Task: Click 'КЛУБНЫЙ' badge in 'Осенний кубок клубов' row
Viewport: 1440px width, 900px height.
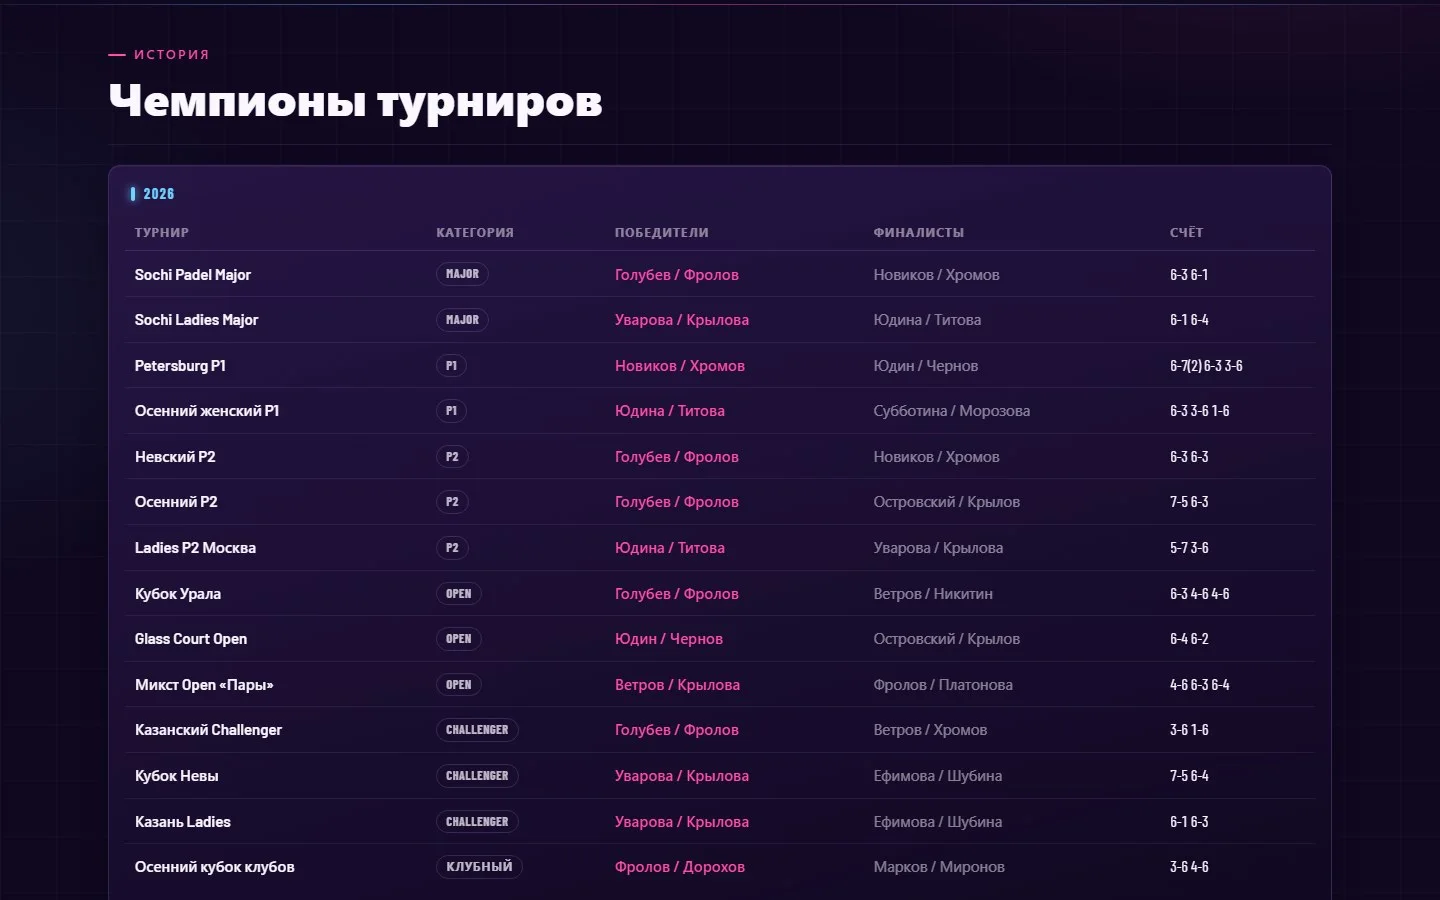Action: tap(479, 867)
